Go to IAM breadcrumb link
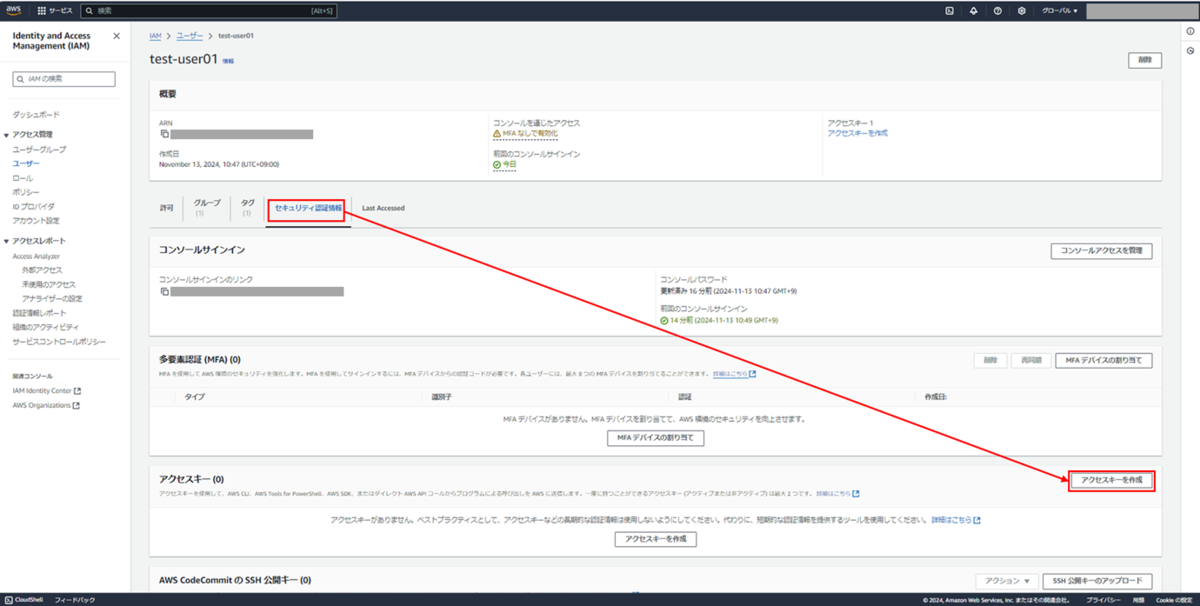 click(x=155, y=35)
